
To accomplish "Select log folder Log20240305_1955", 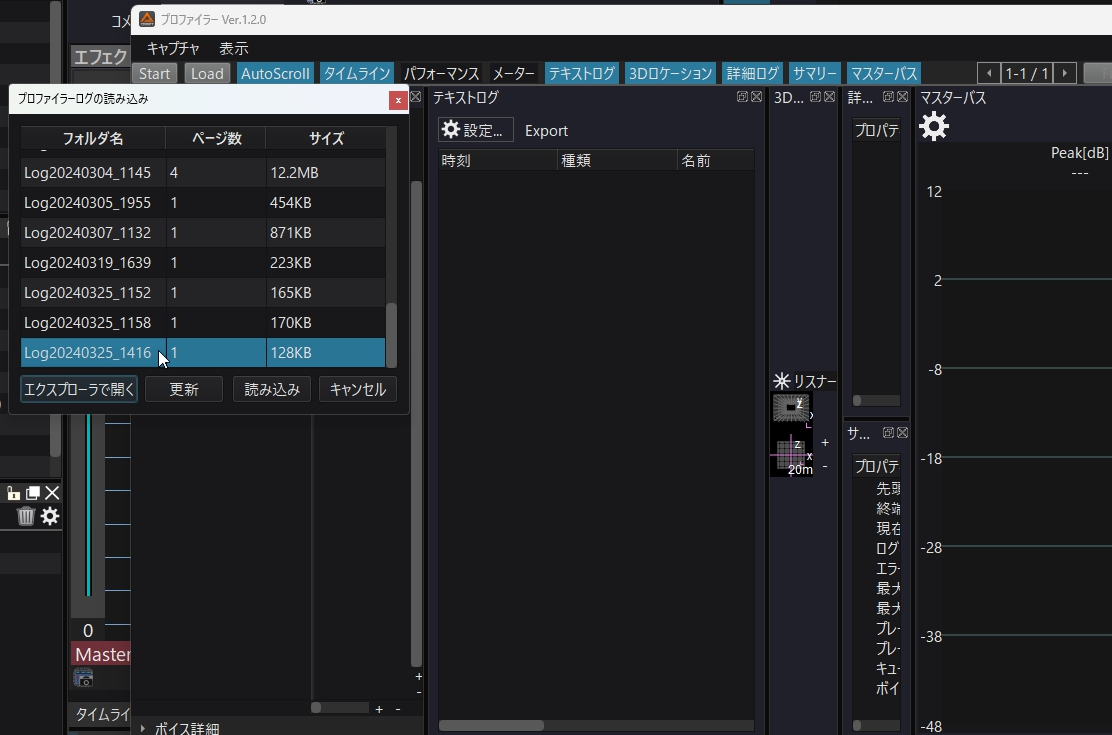I will pyautogui.click(x=203, y=202).
